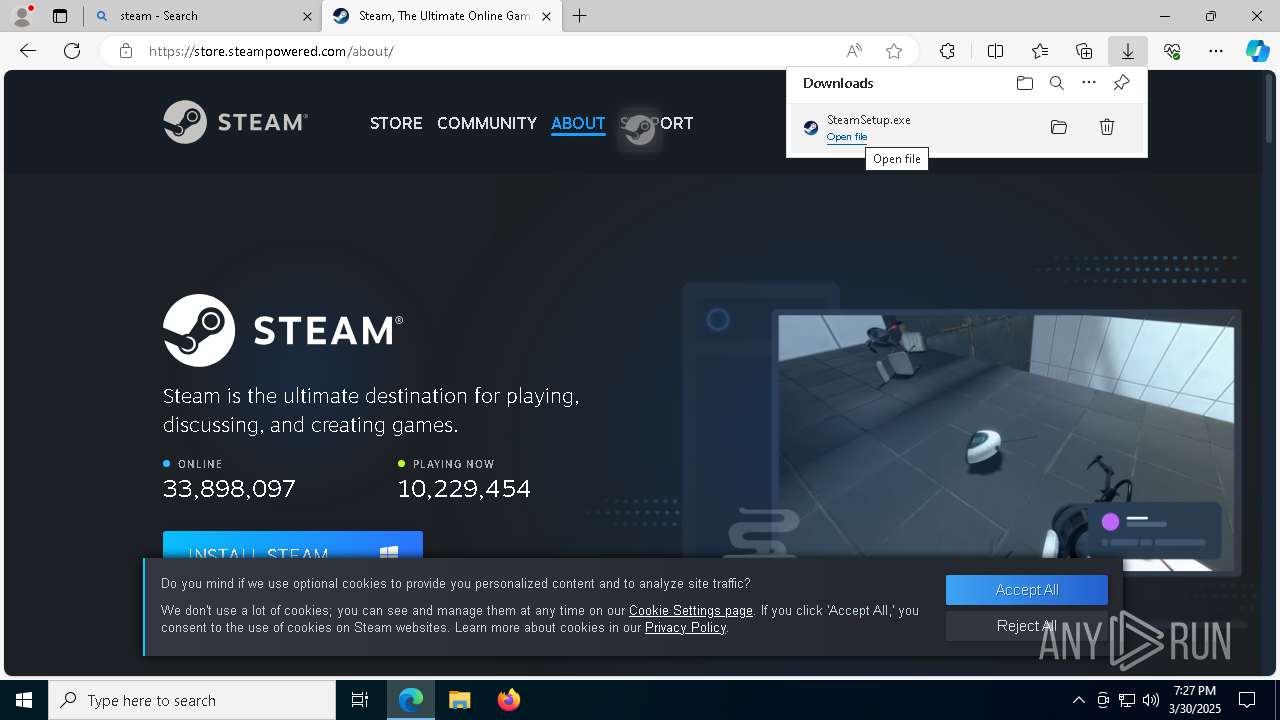
Task: Open Task View on the taskbar
Action: pos(360,700)
